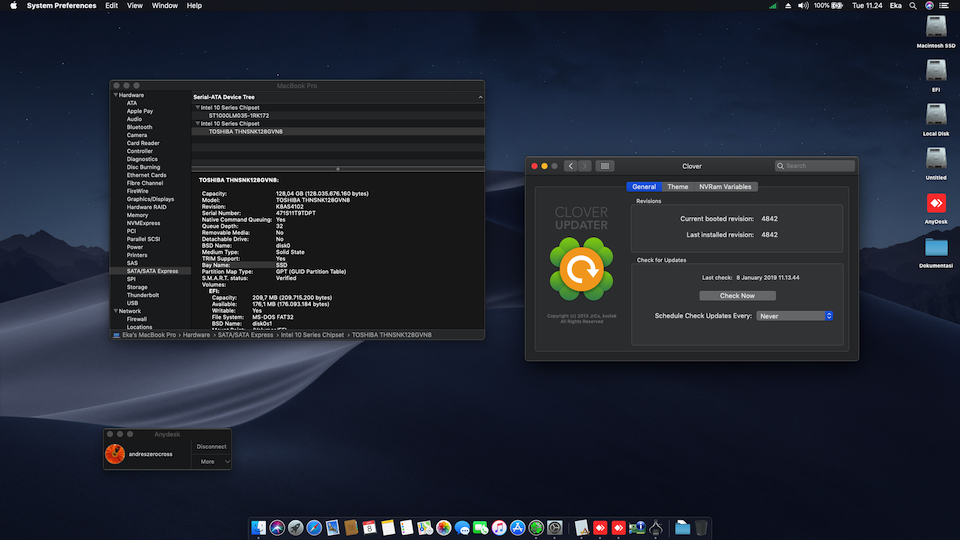Switch to the NVRam Variables tab
The image size is (960, 540).
click(x=725, y=187)
